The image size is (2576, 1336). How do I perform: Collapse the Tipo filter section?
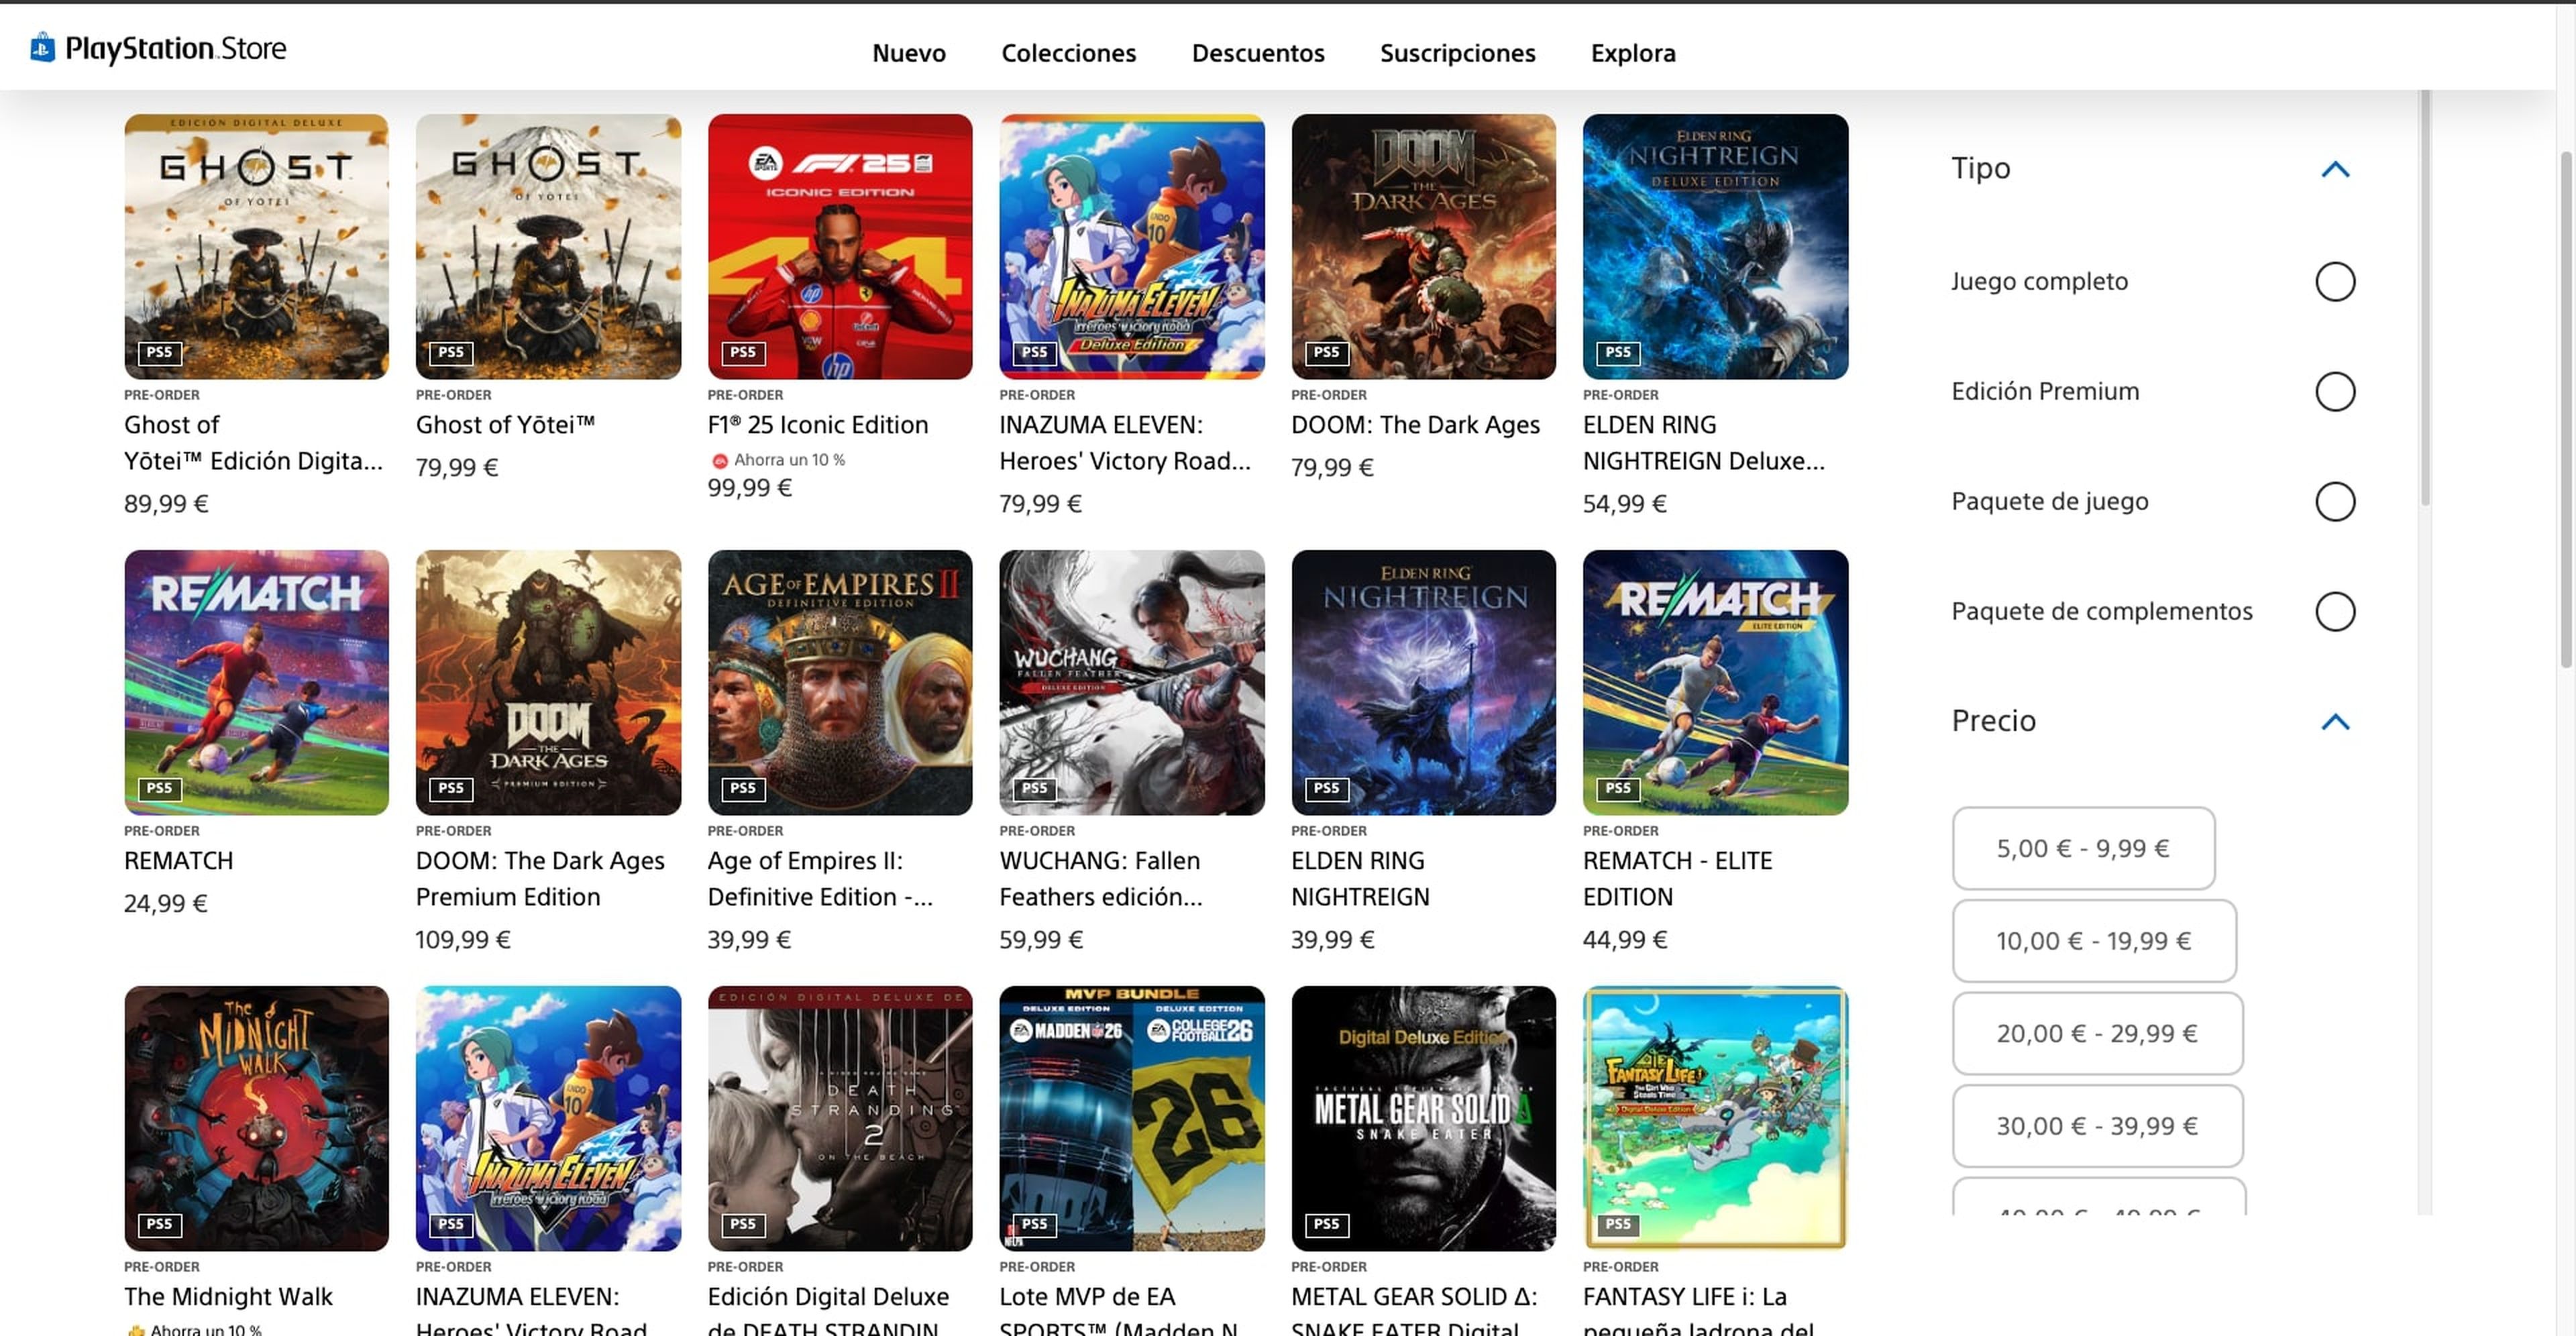2336,168
